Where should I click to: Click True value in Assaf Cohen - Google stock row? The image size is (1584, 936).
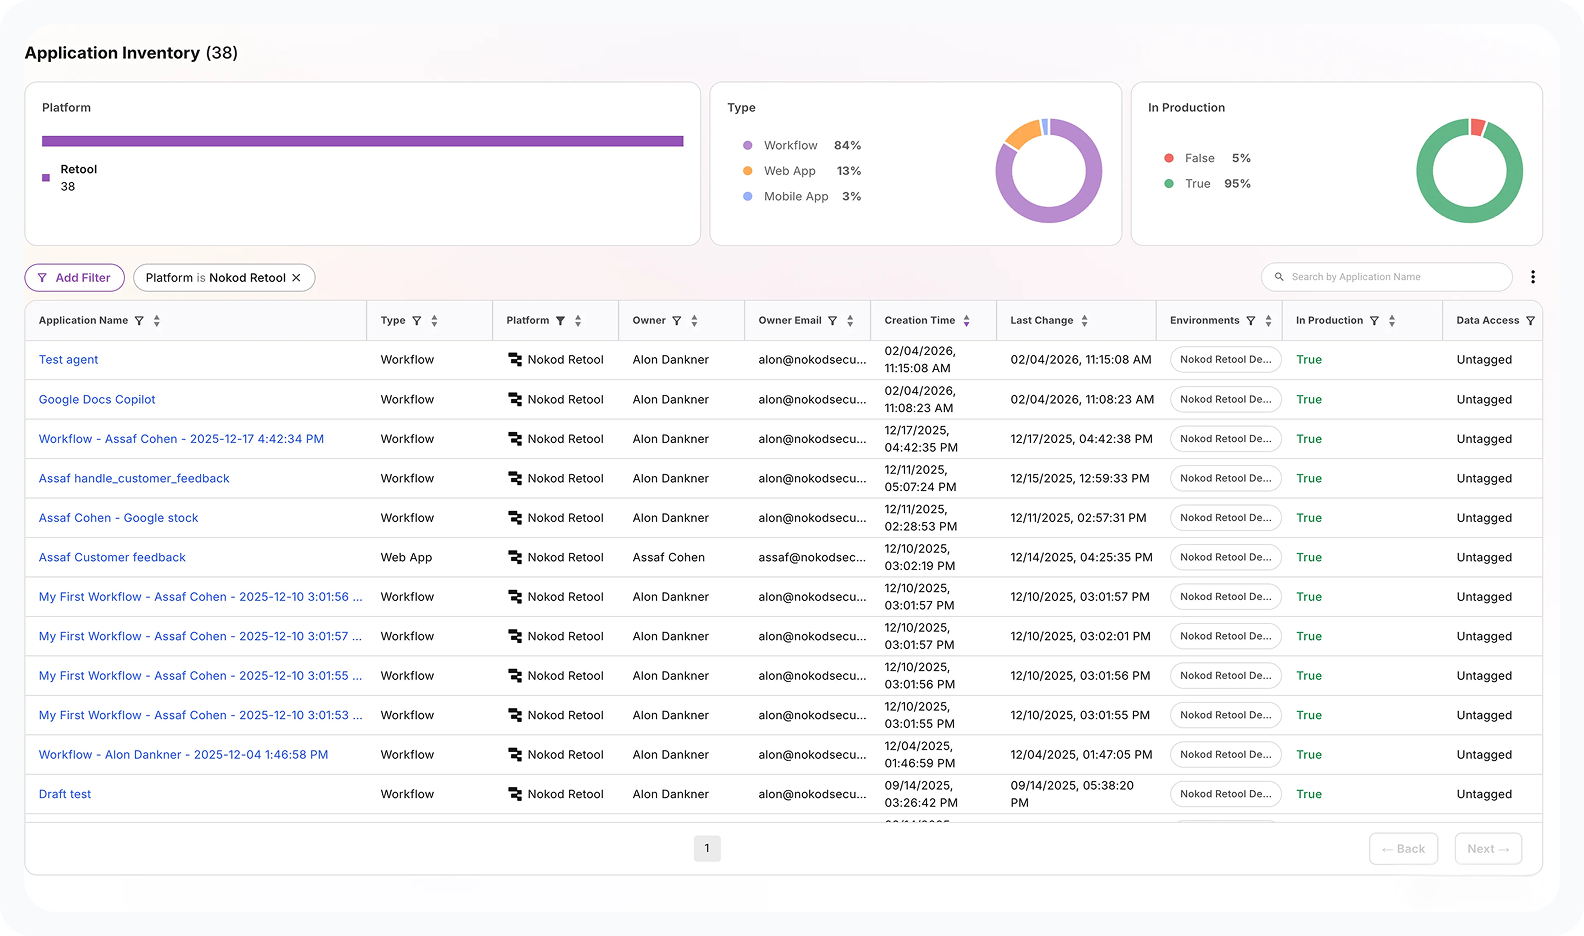[1309, 518]
